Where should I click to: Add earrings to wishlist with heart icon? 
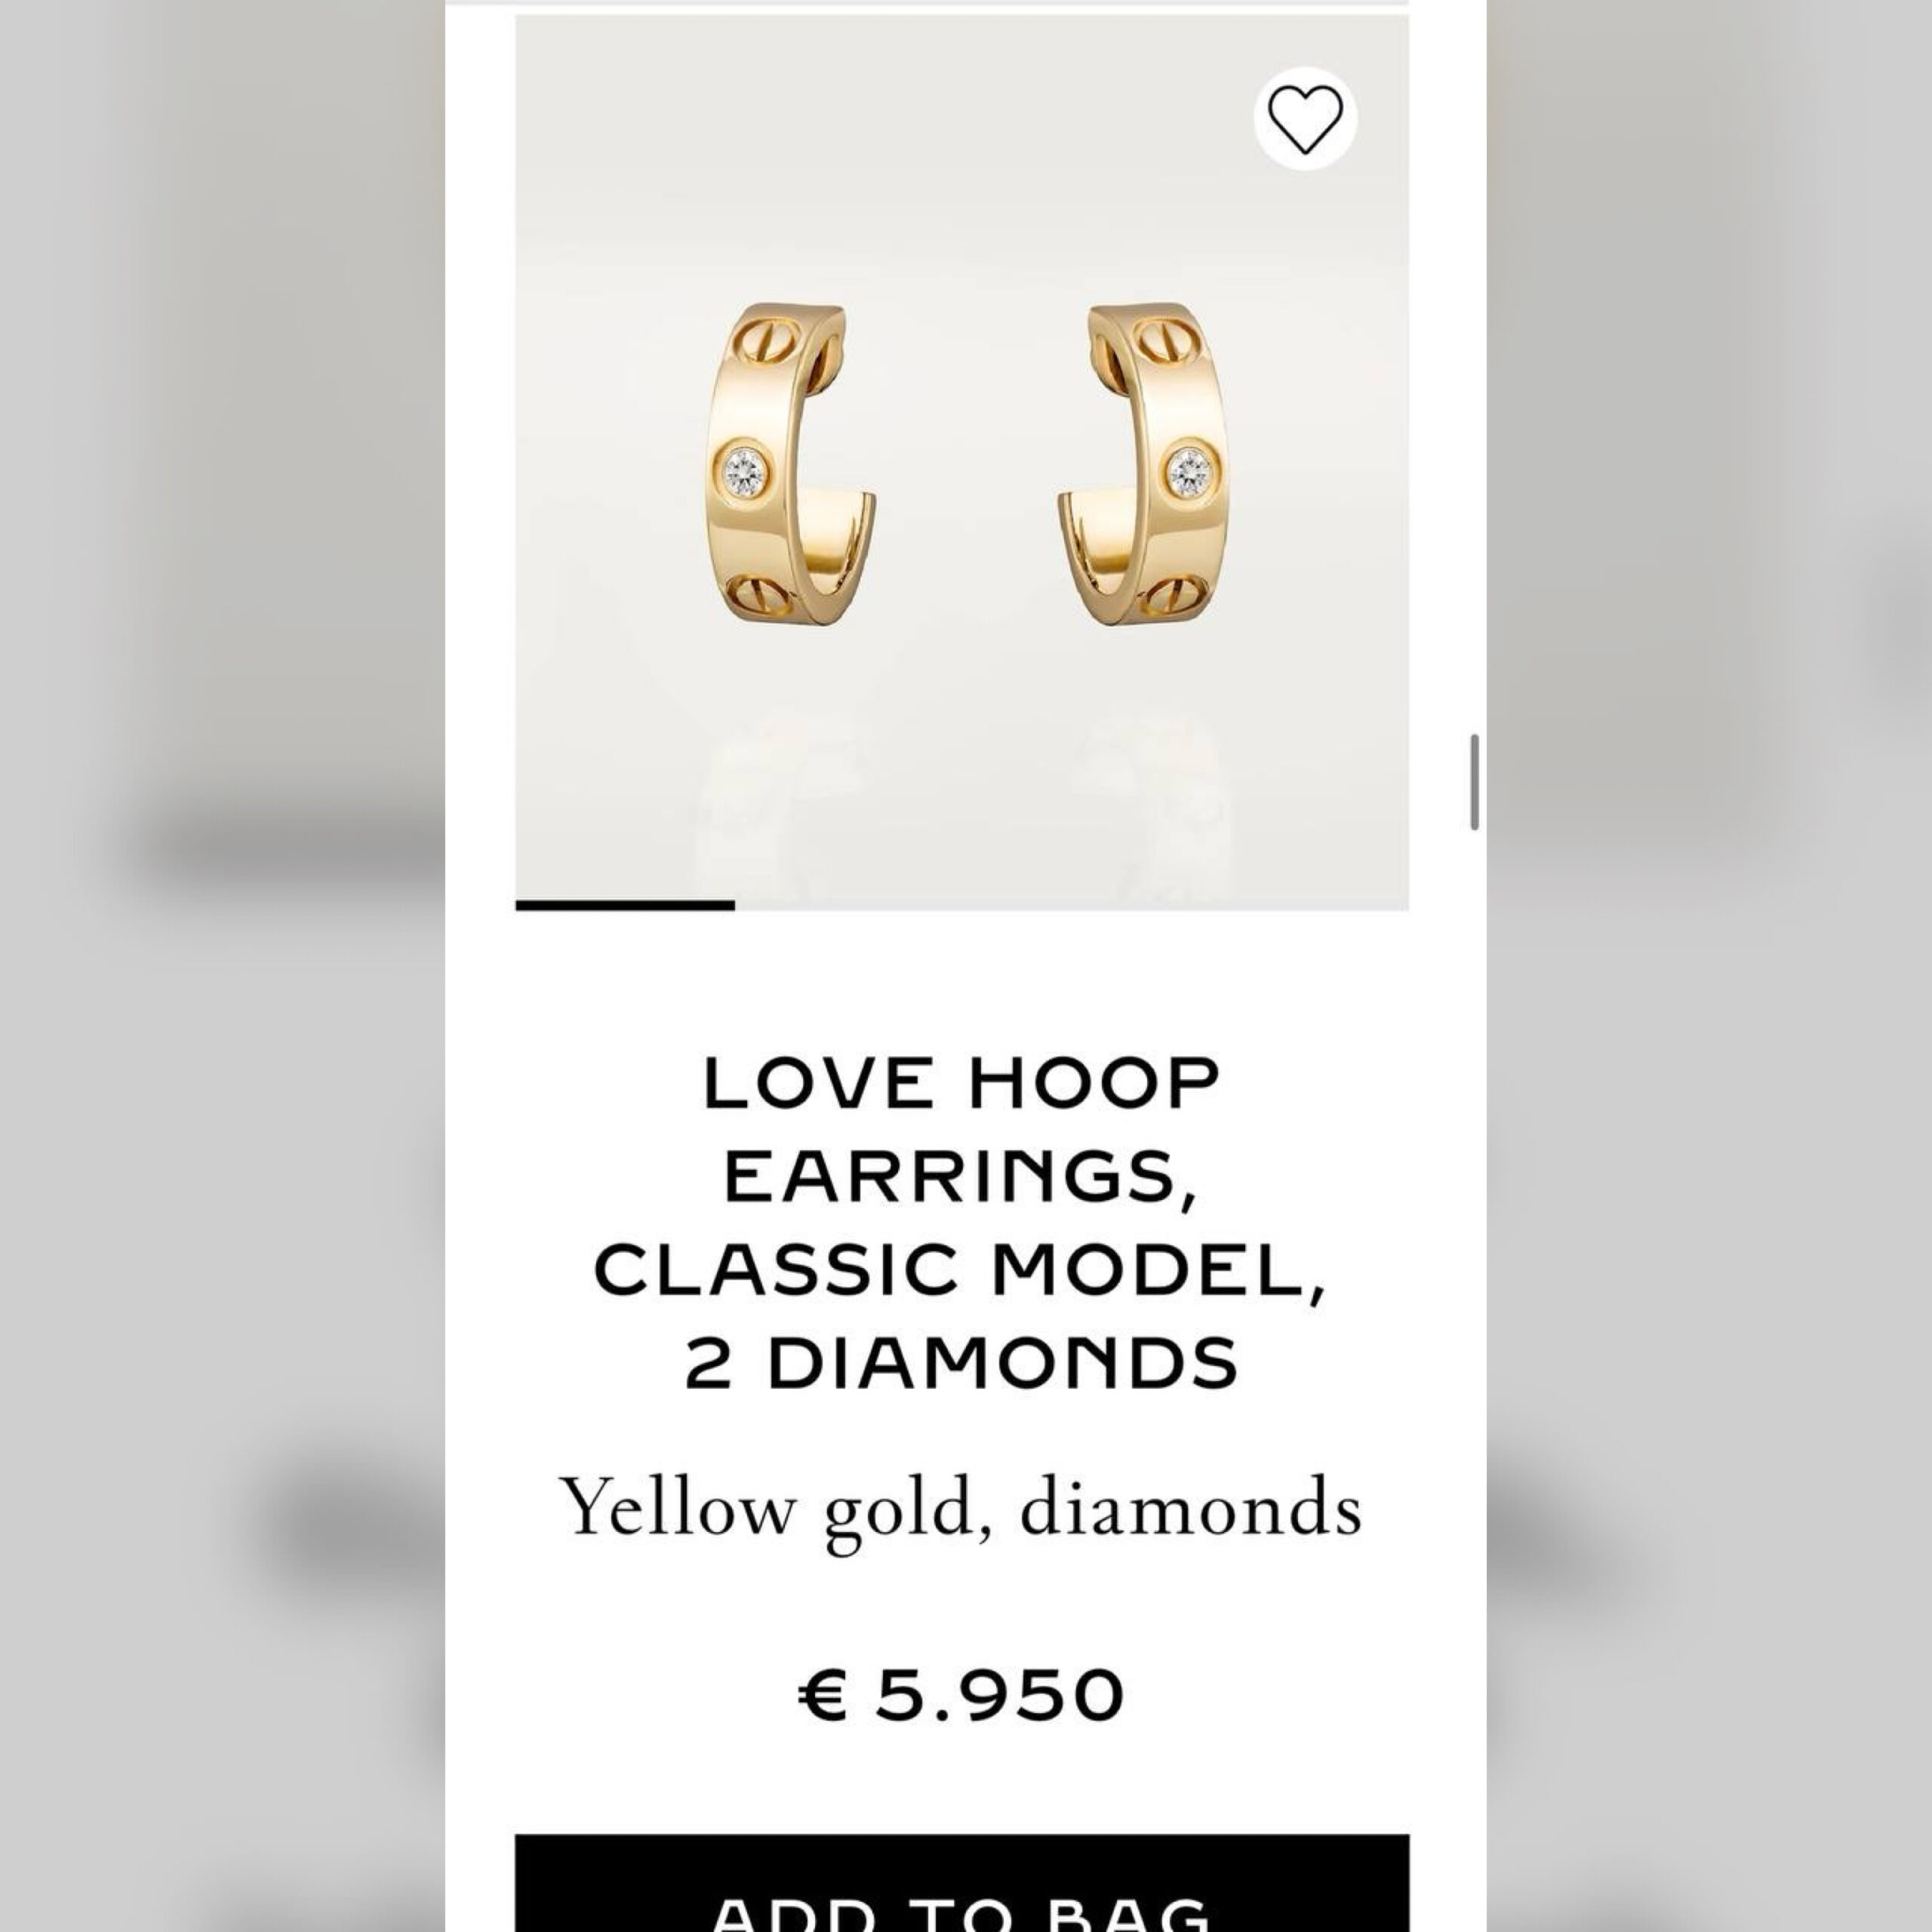(x=1305, y=119)
